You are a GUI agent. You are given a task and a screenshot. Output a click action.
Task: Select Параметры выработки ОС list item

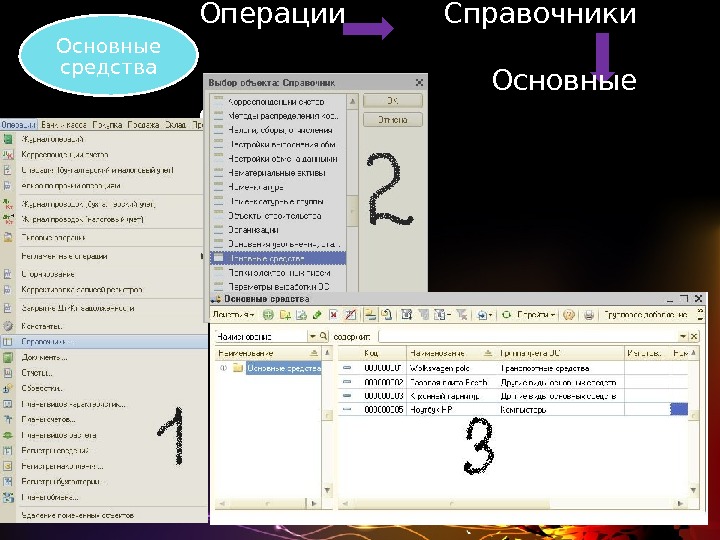279,287
